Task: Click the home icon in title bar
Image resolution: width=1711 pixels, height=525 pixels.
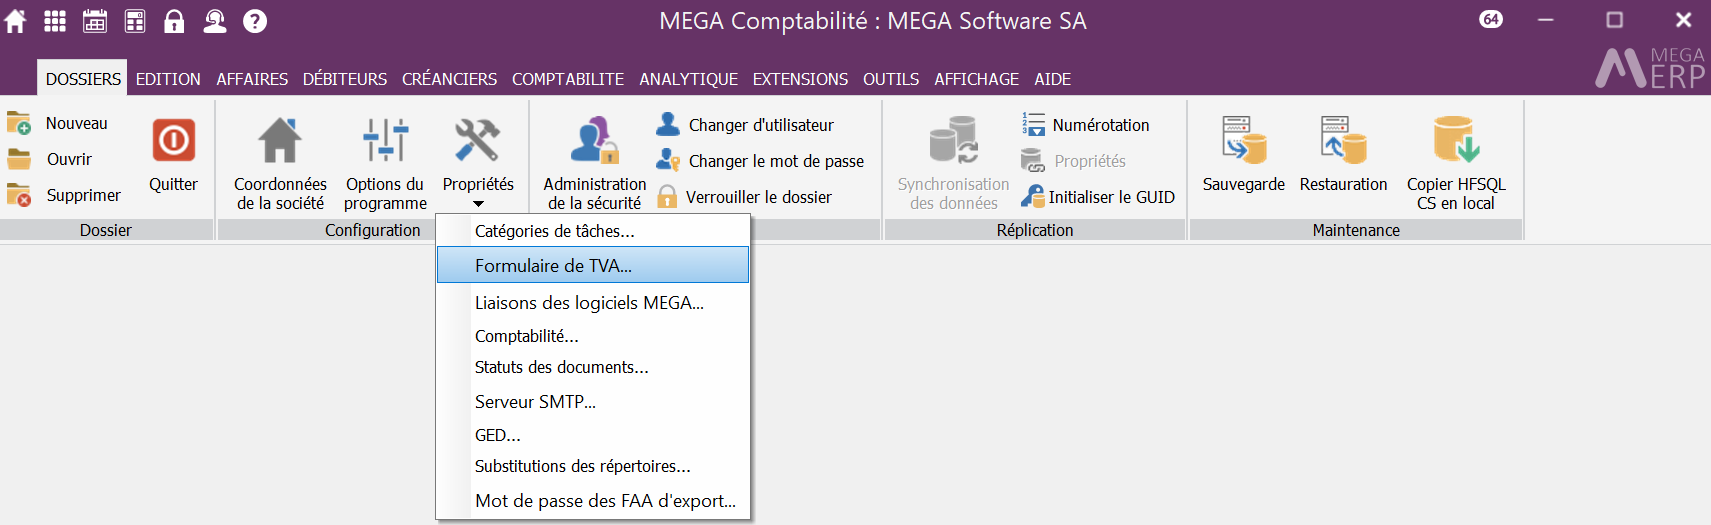Action: point(16,21)
